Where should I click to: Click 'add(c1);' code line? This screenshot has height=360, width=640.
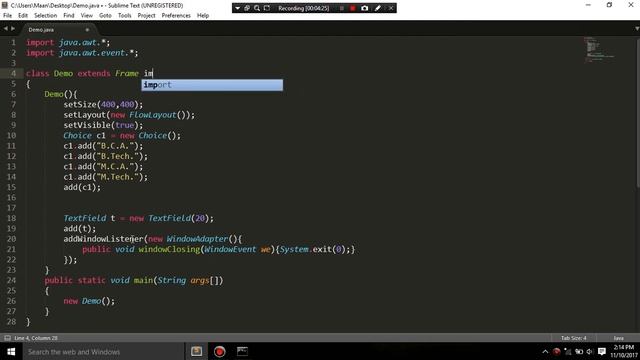point(82,187)
